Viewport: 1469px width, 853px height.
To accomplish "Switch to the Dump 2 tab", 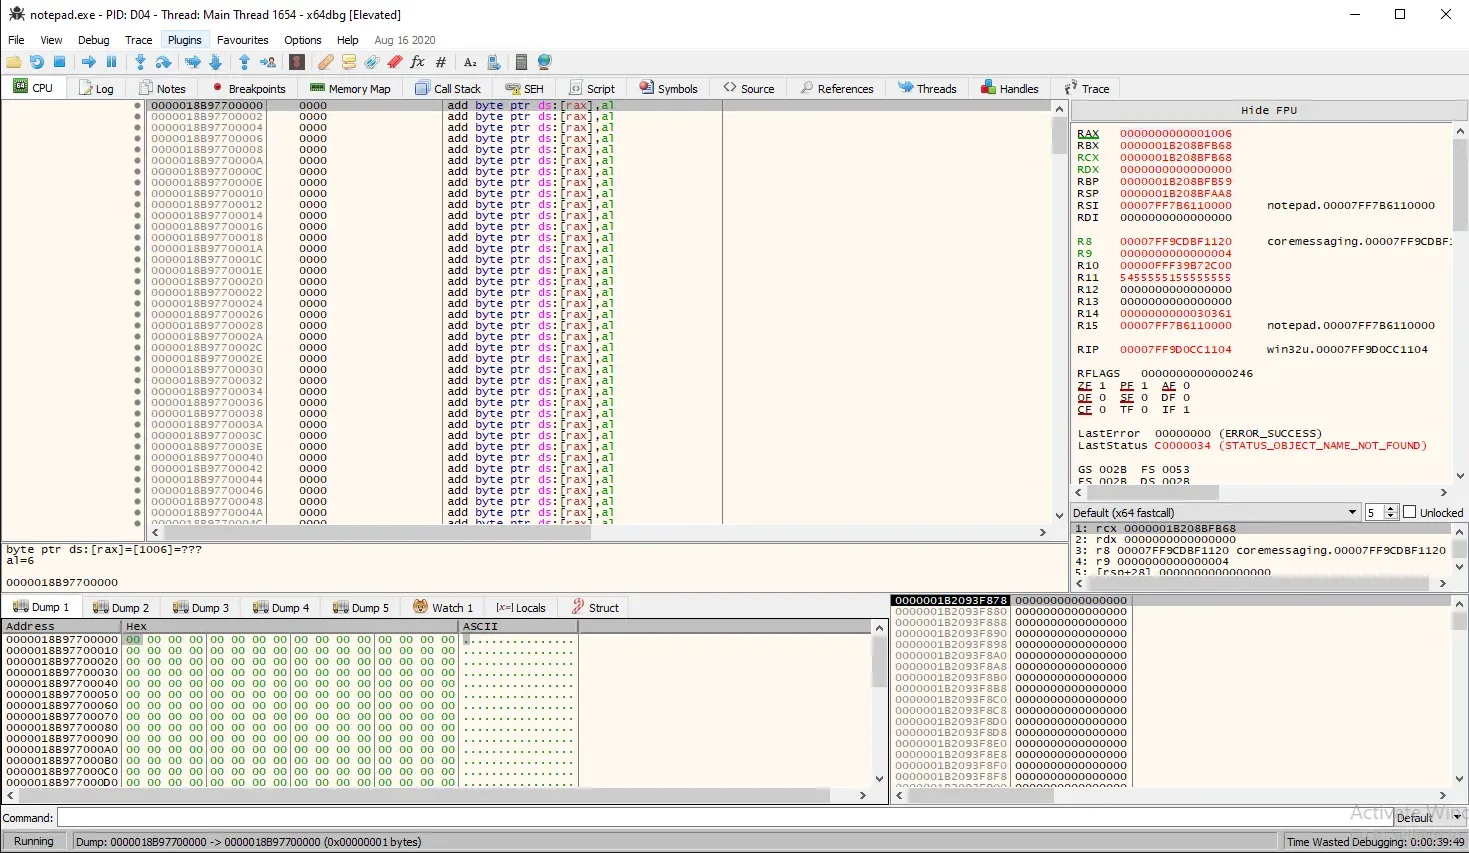I will pyautogui.click(x=121, y=607).
